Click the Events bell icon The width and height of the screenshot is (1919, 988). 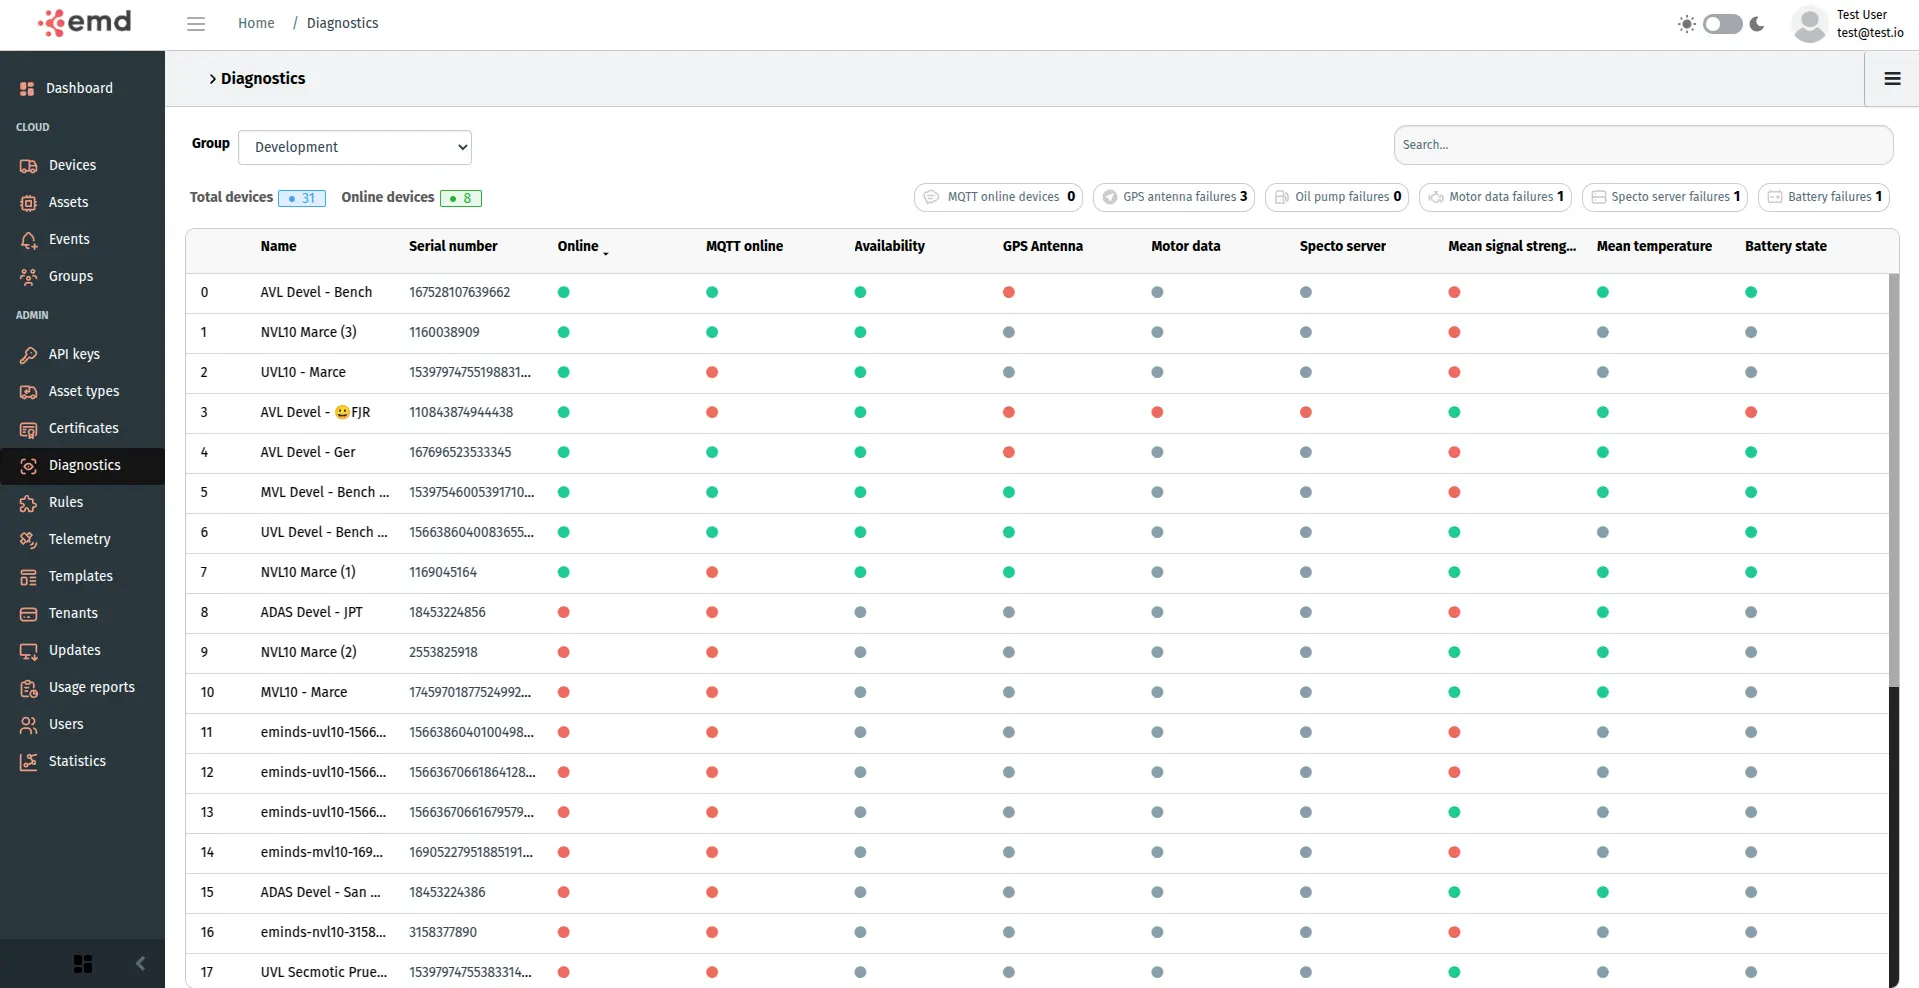click(x=28, y=240)
